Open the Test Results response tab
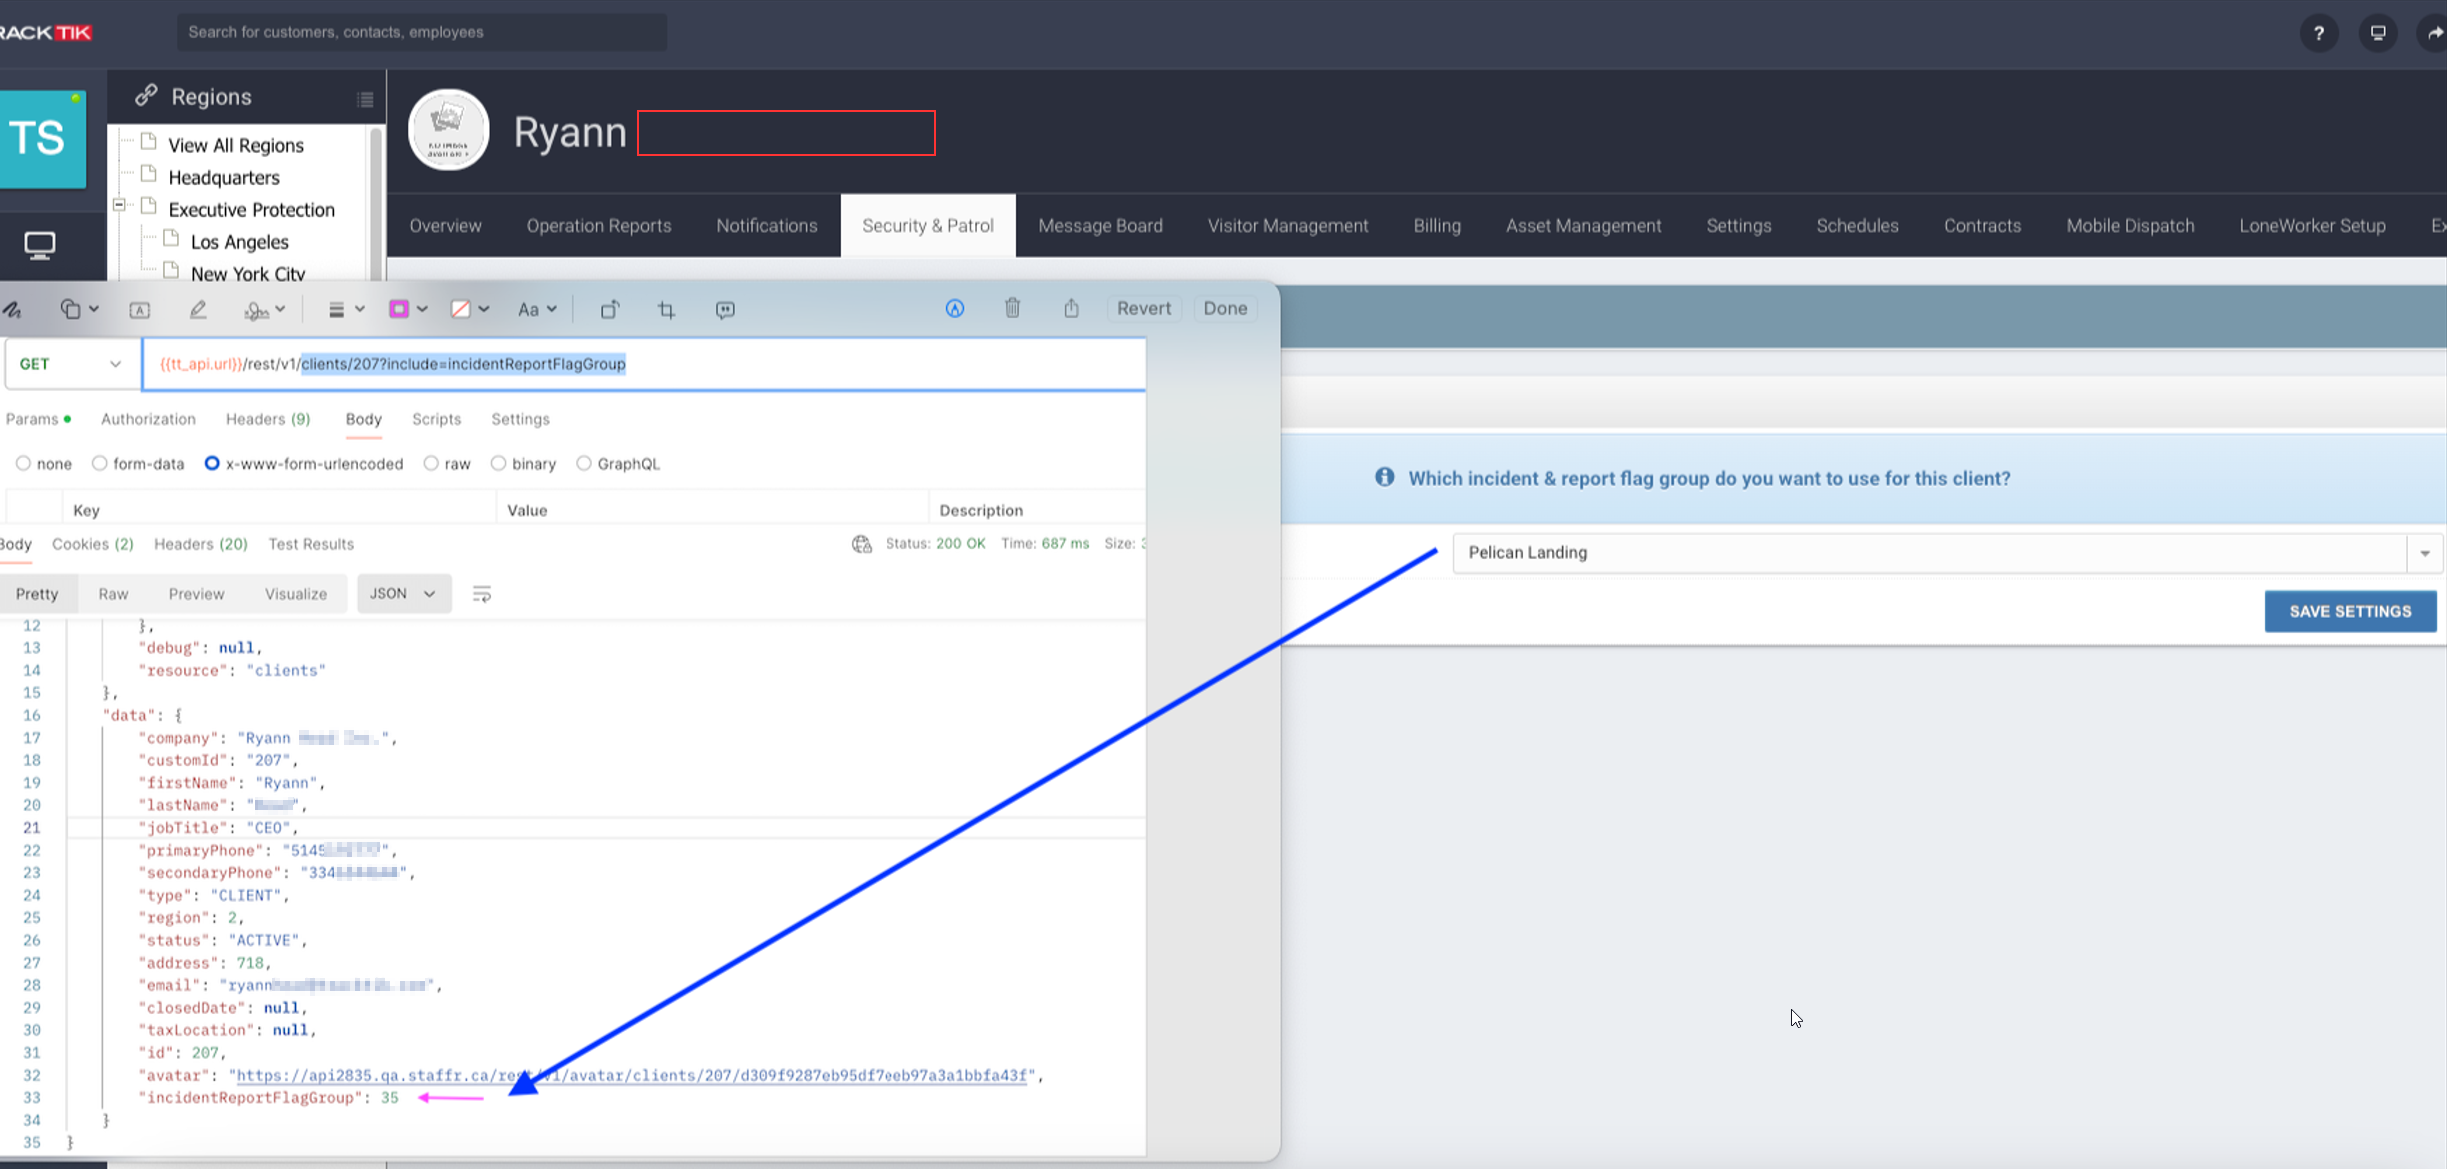Viewport: 2447px width, 1169px height. [311, 544]
